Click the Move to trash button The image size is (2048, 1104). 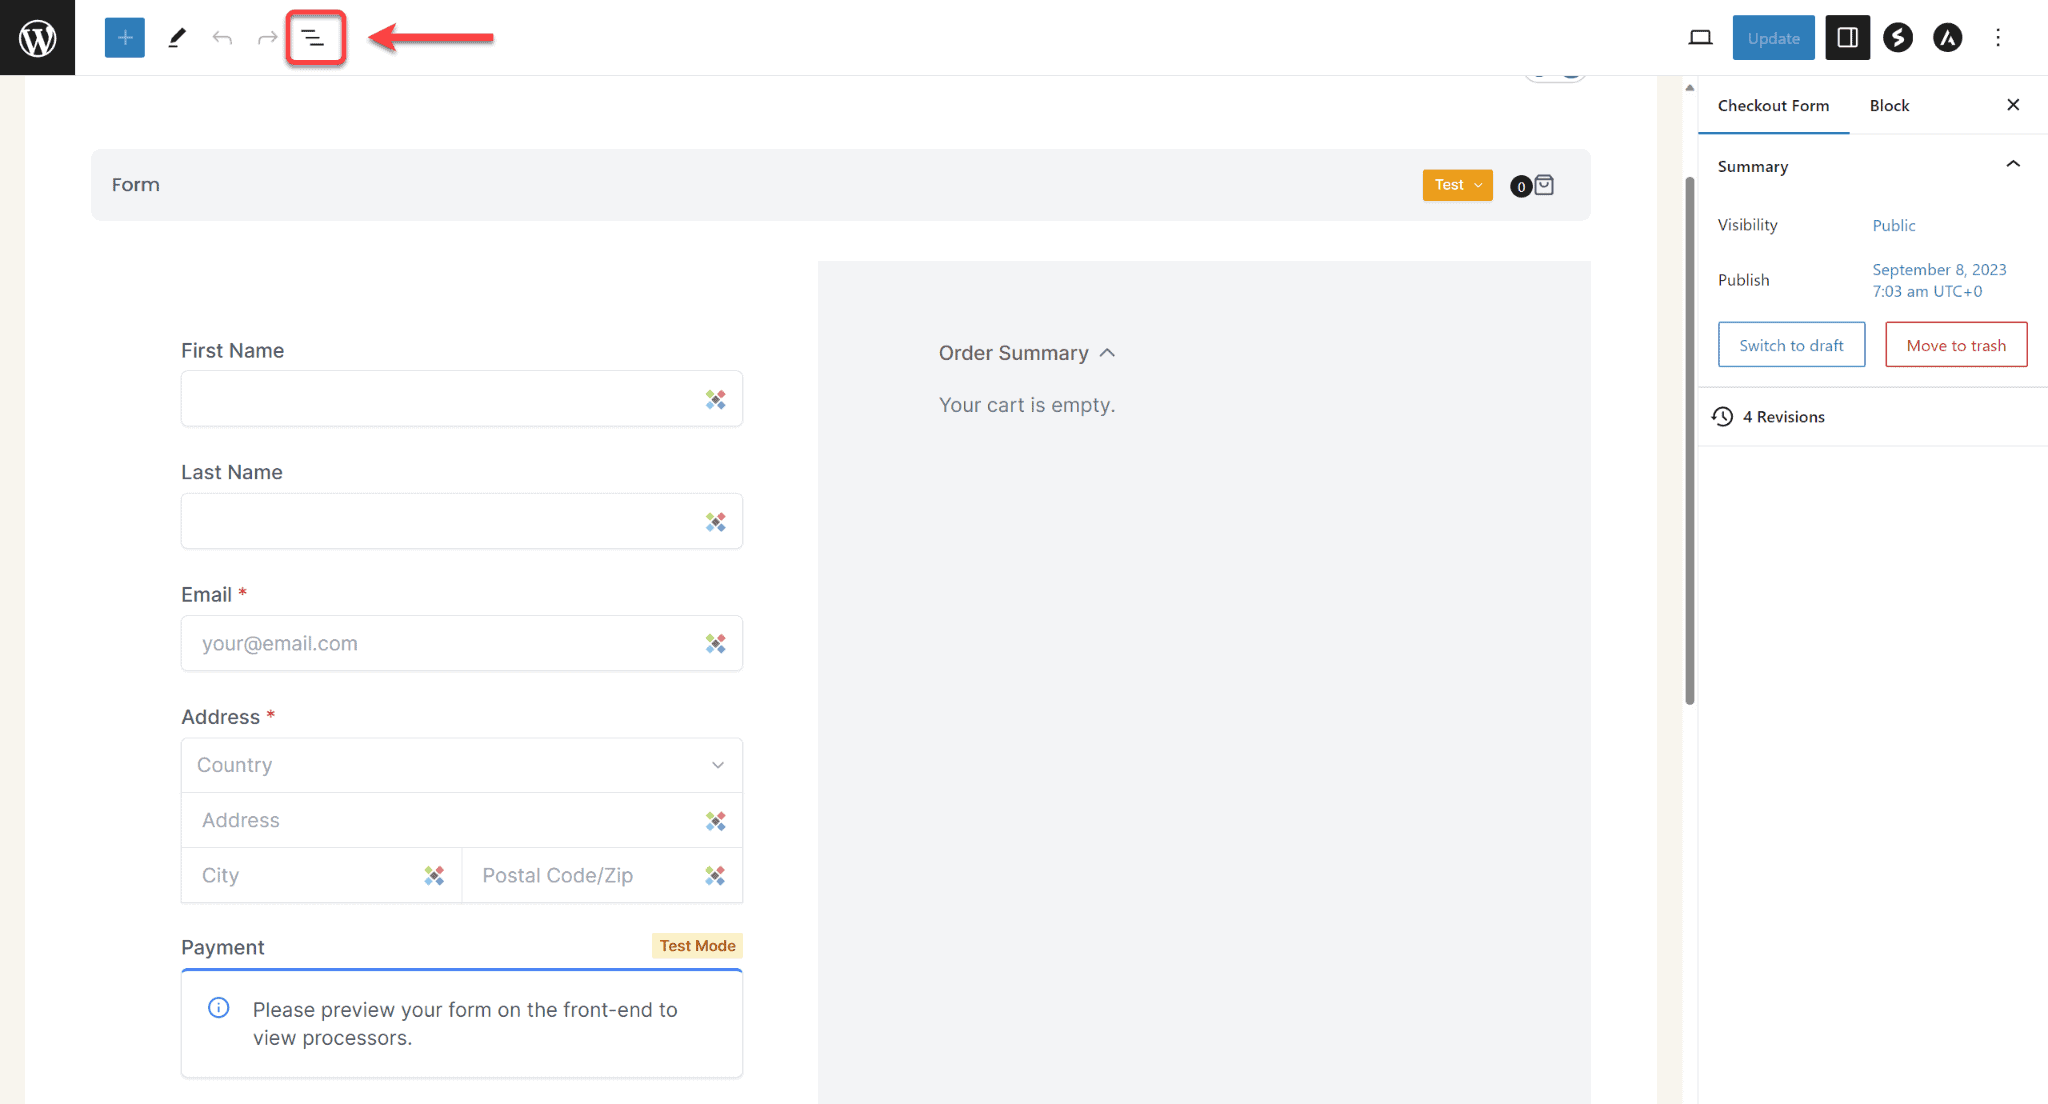click(1957, 344)
